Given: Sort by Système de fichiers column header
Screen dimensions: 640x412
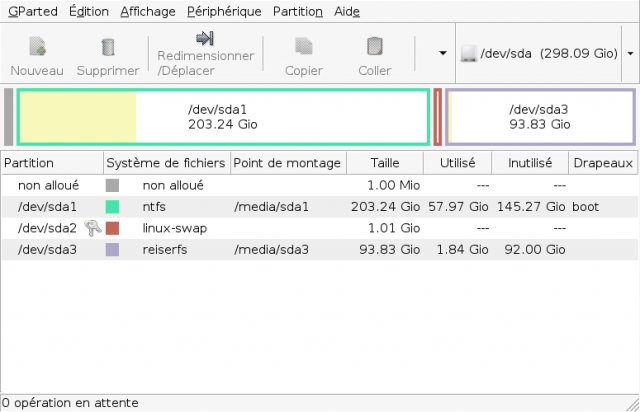Looking at the screenshot, I should pos(167,163).
